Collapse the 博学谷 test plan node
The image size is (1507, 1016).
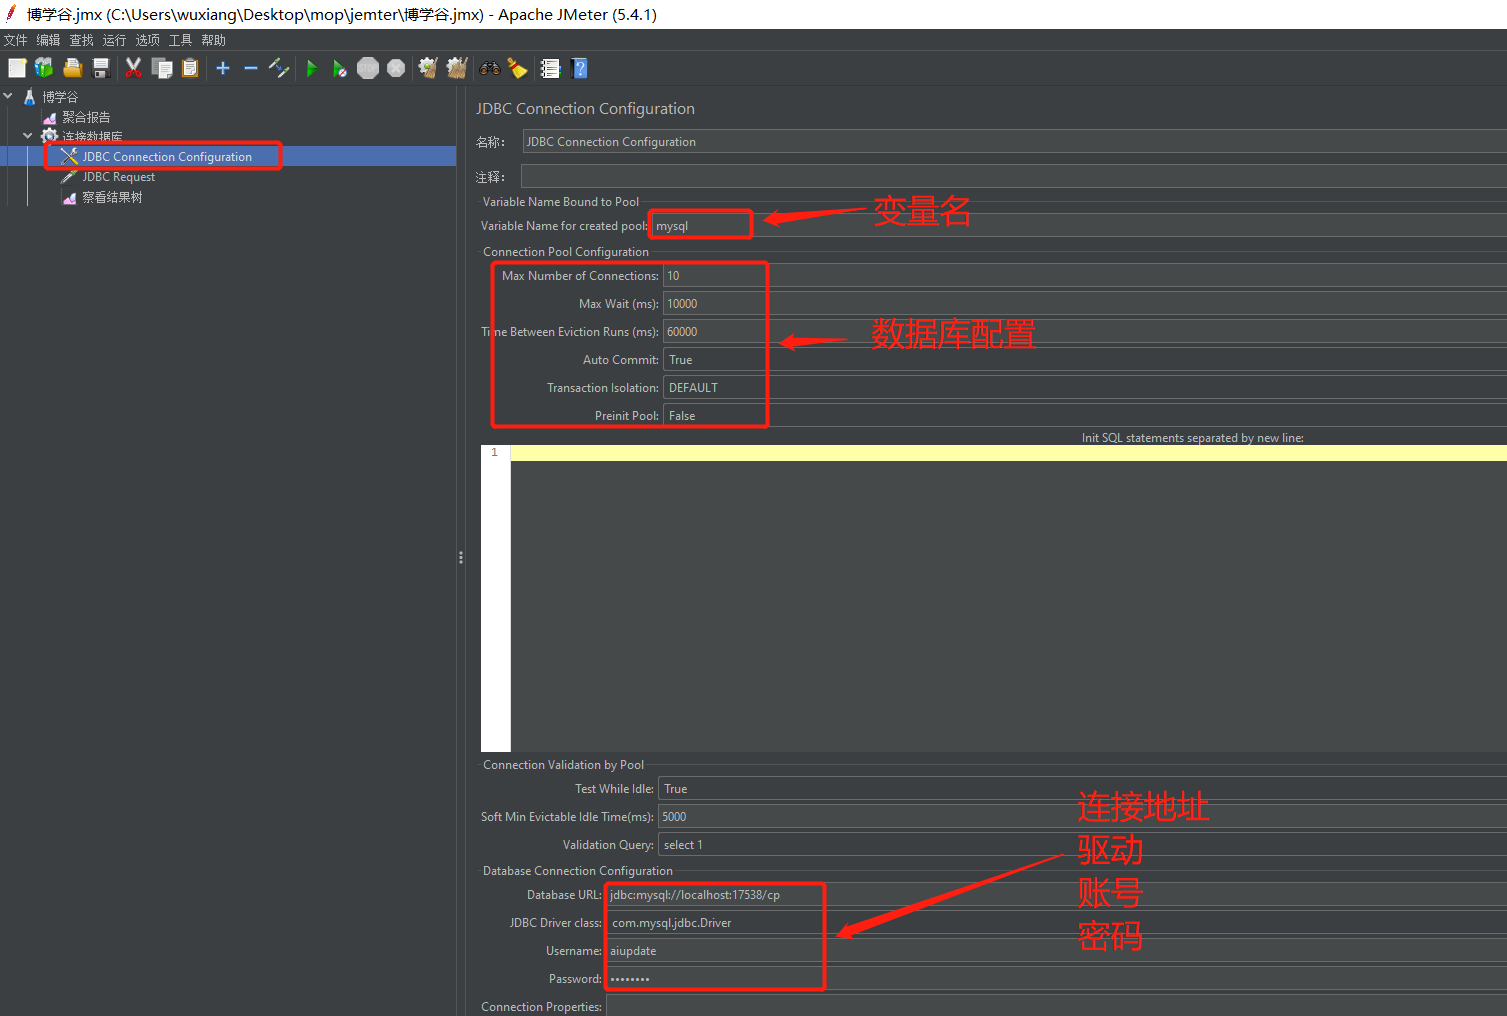coord(8,96)
